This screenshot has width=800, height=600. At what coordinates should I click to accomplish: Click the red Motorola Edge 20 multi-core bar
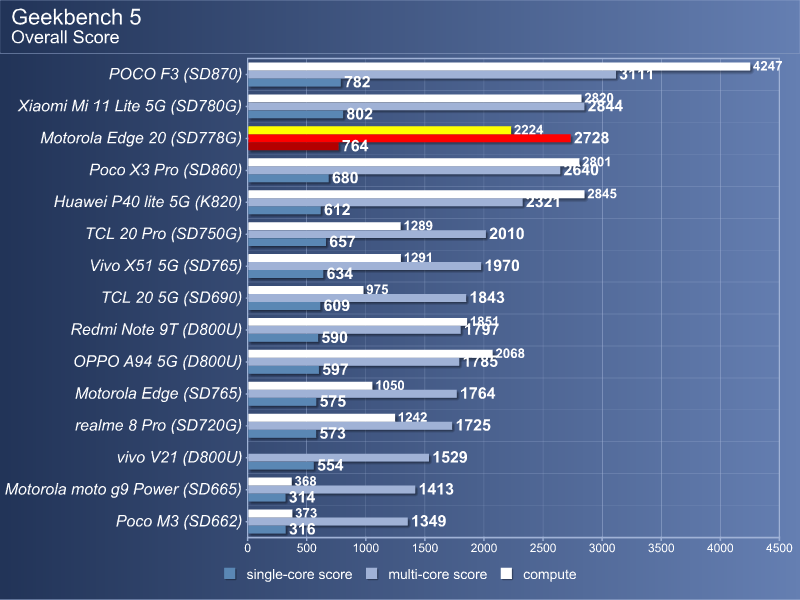click(409, 138)
